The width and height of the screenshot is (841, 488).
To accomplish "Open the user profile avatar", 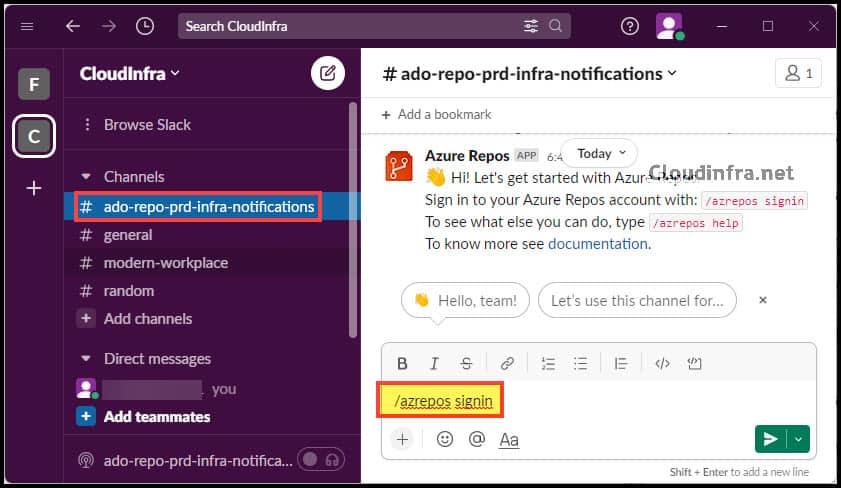I will (669, 26).
